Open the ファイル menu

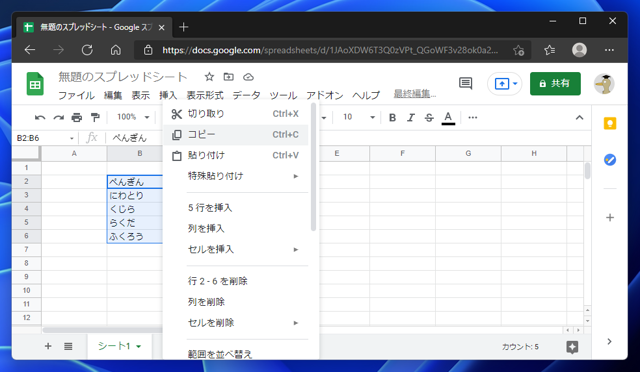(x=76, y=95)
